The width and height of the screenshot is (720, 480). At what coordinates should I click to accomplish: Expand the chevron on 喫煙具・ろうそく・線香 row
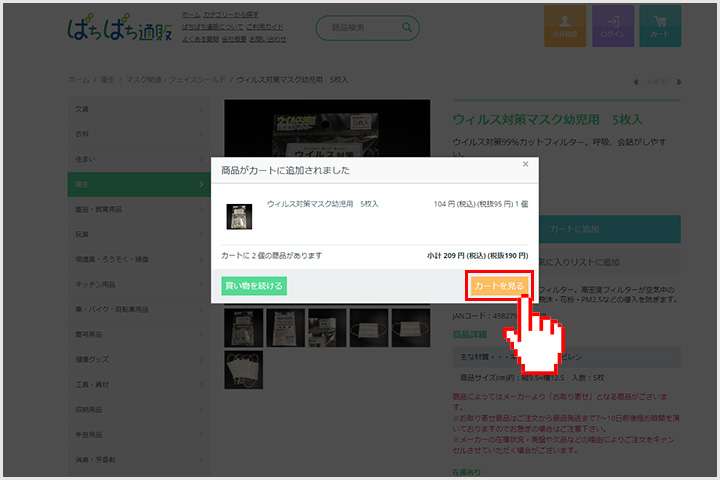pyautogui.click(x=201, y=260)
